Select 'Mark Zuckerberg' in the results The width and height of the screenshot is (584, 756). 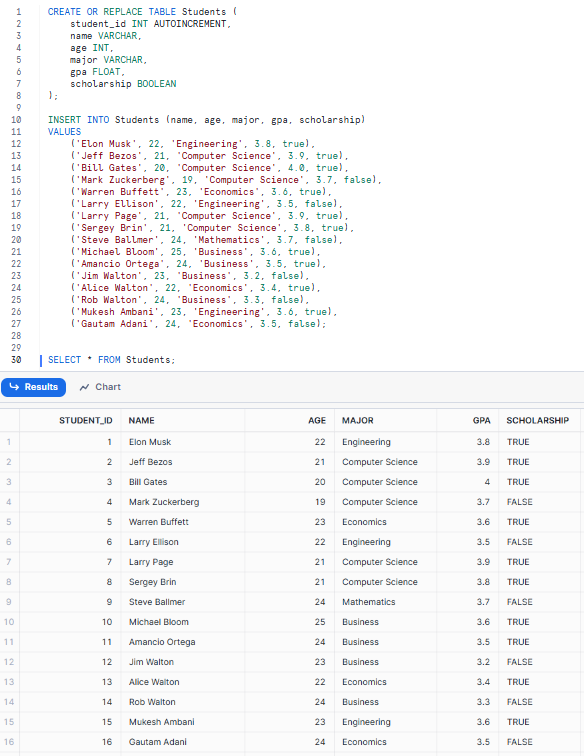164,502
